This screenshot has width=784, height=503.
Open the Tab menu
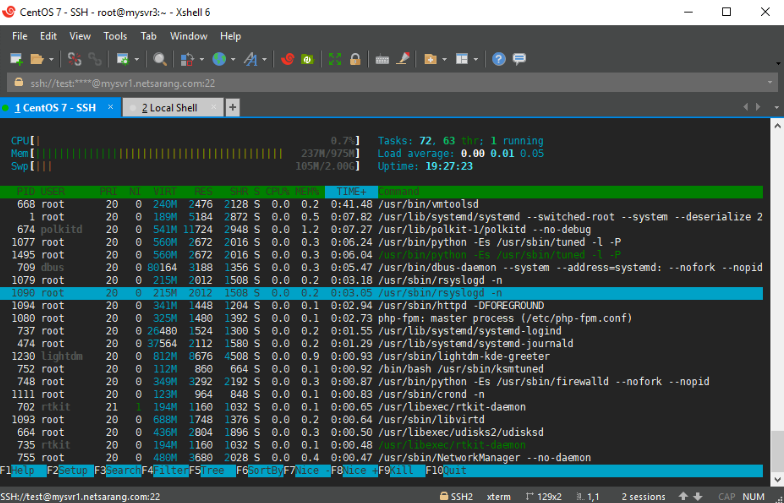[148, 36]
